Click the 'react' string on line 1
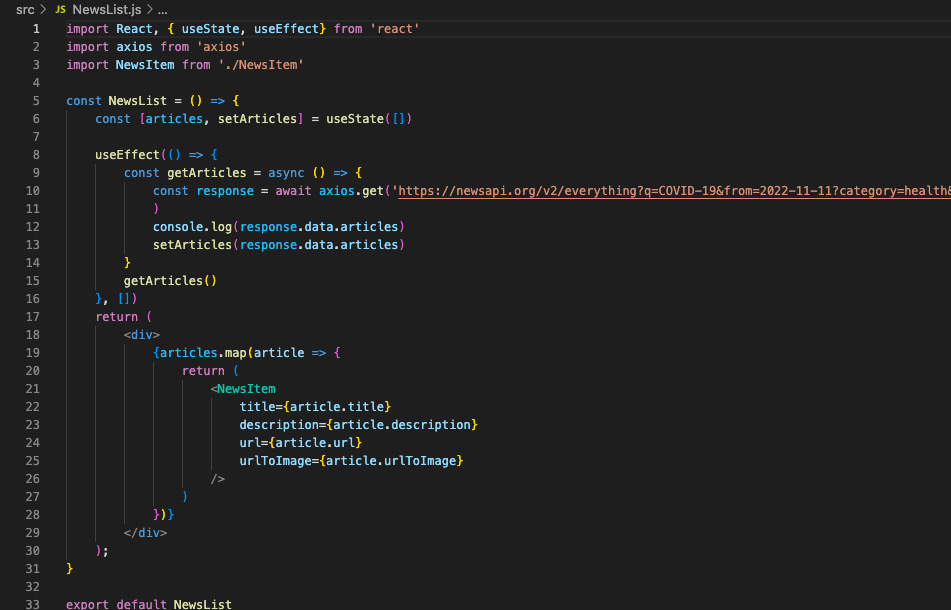Image resolution: width=951 pixels, height=610 pixels. (395, 29)
